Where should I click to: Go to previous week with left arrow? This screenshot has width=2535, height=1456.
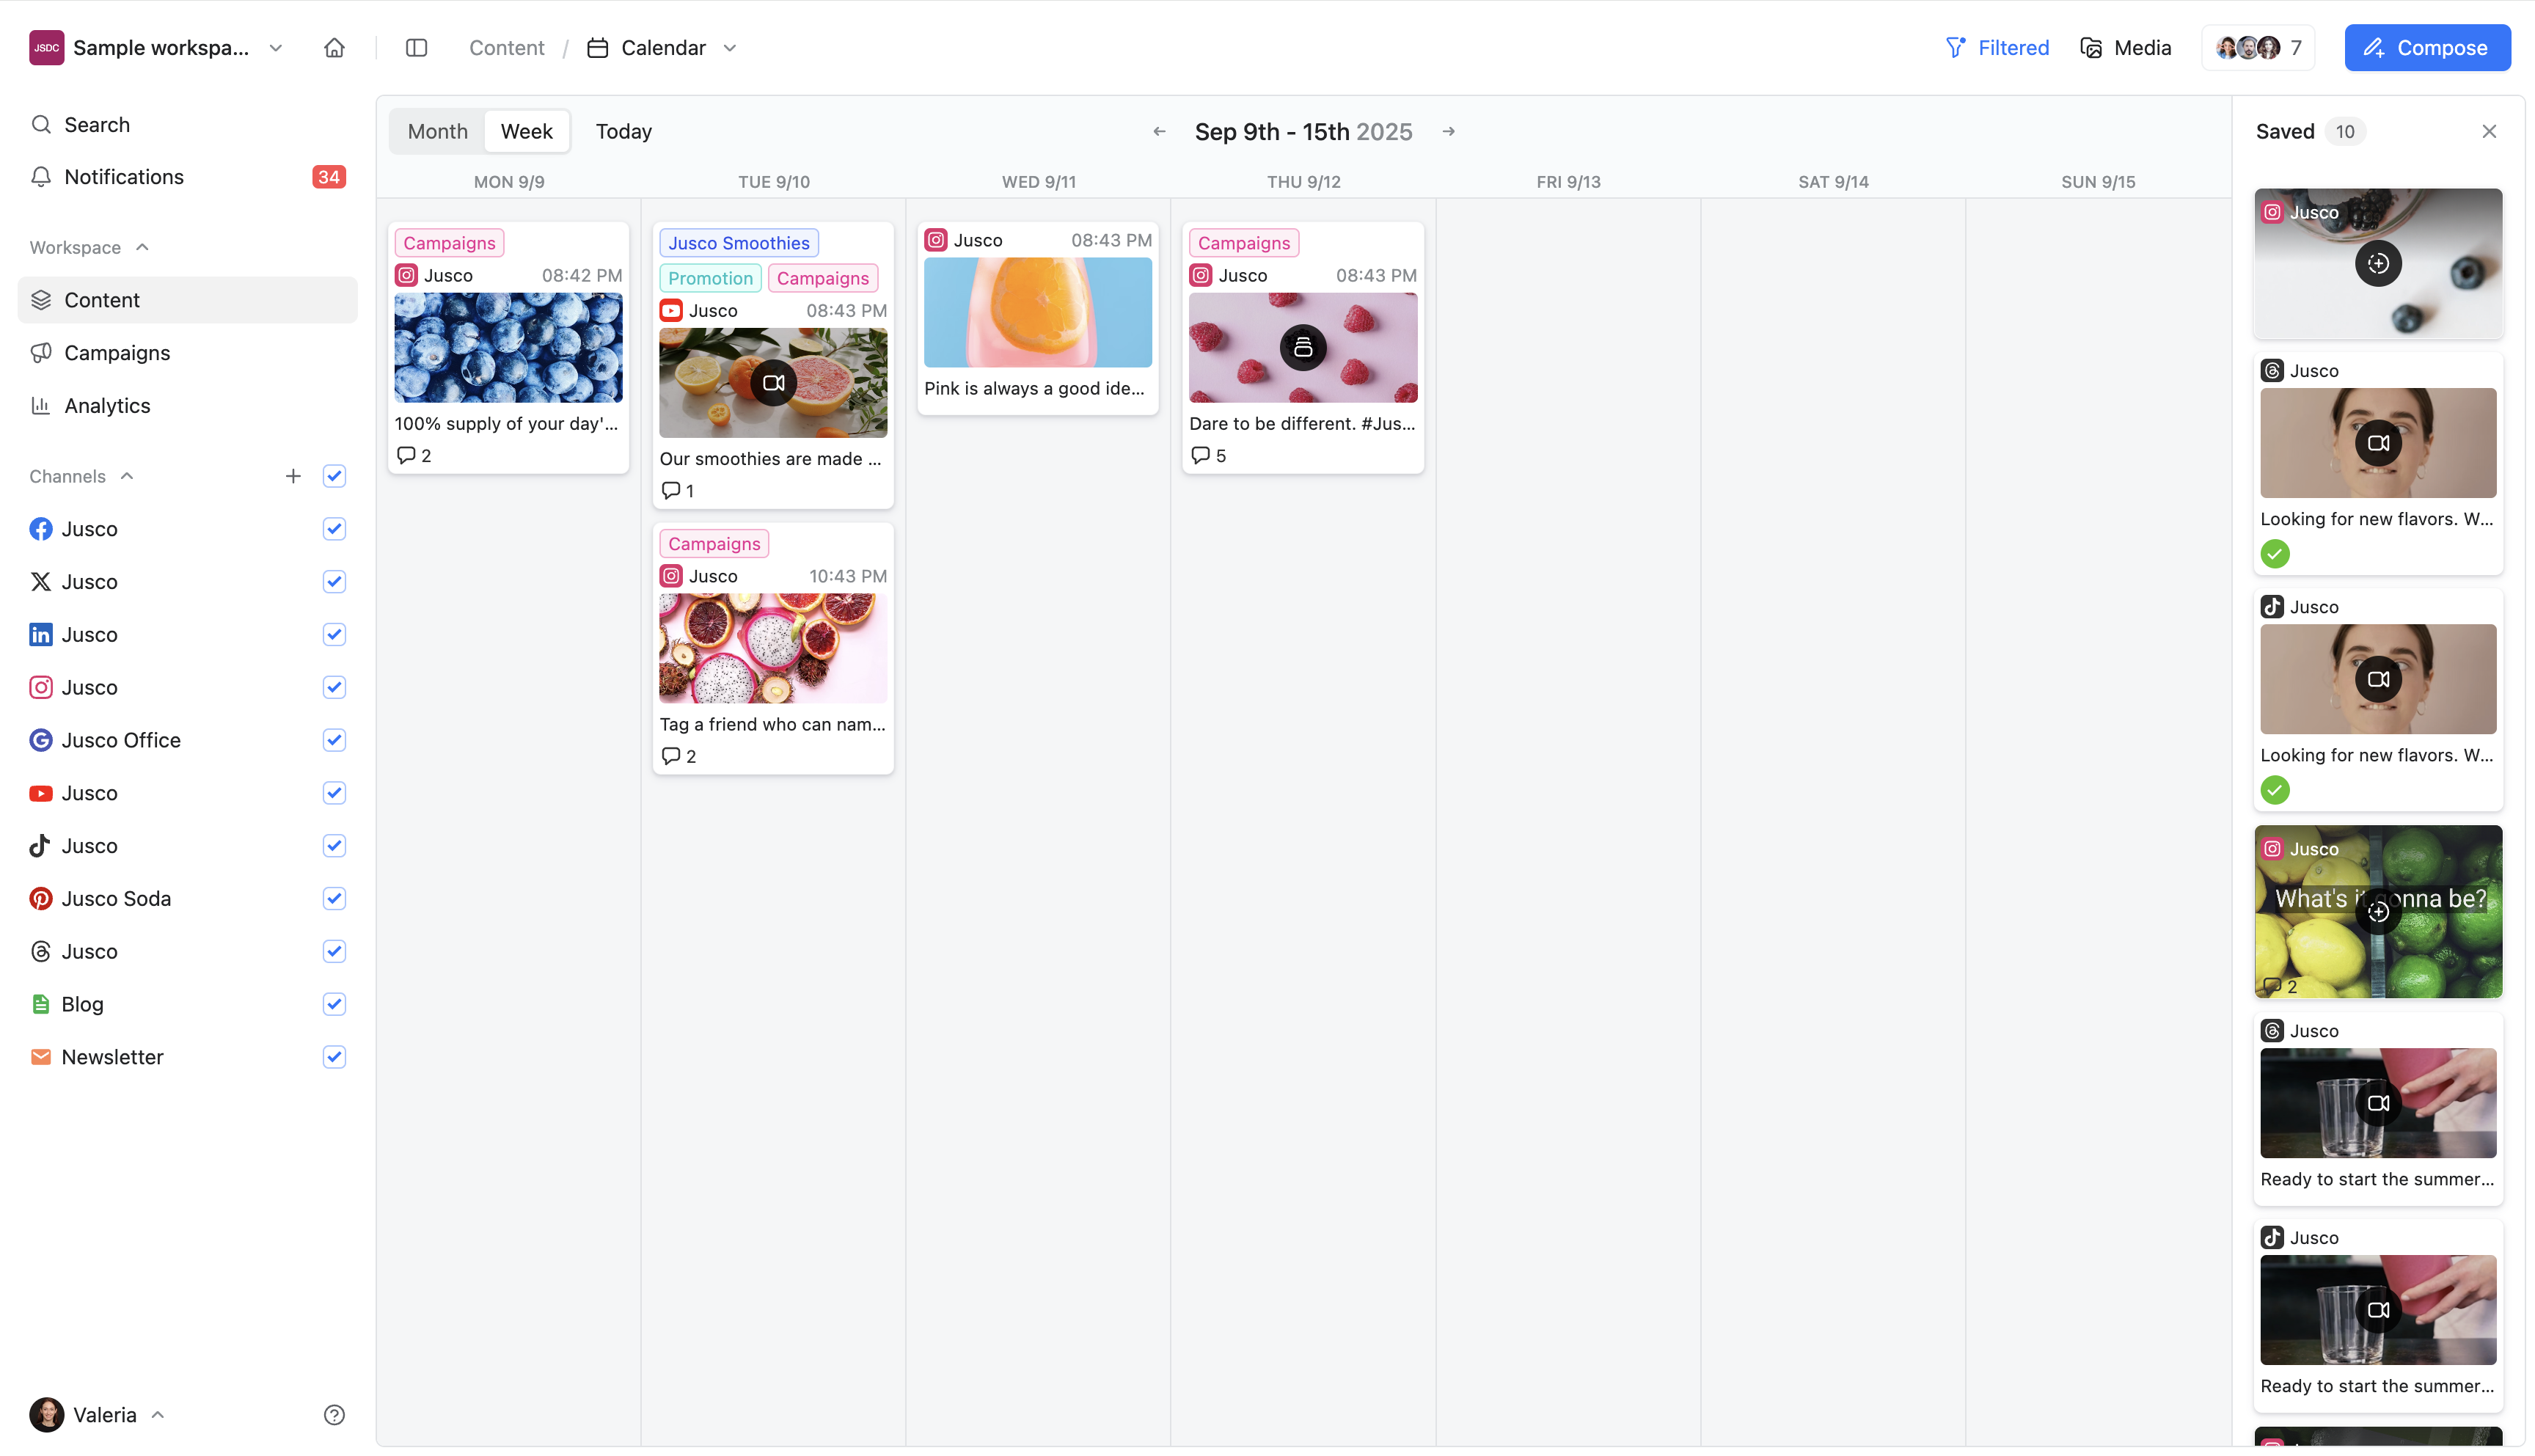[x=1159, y=131]
